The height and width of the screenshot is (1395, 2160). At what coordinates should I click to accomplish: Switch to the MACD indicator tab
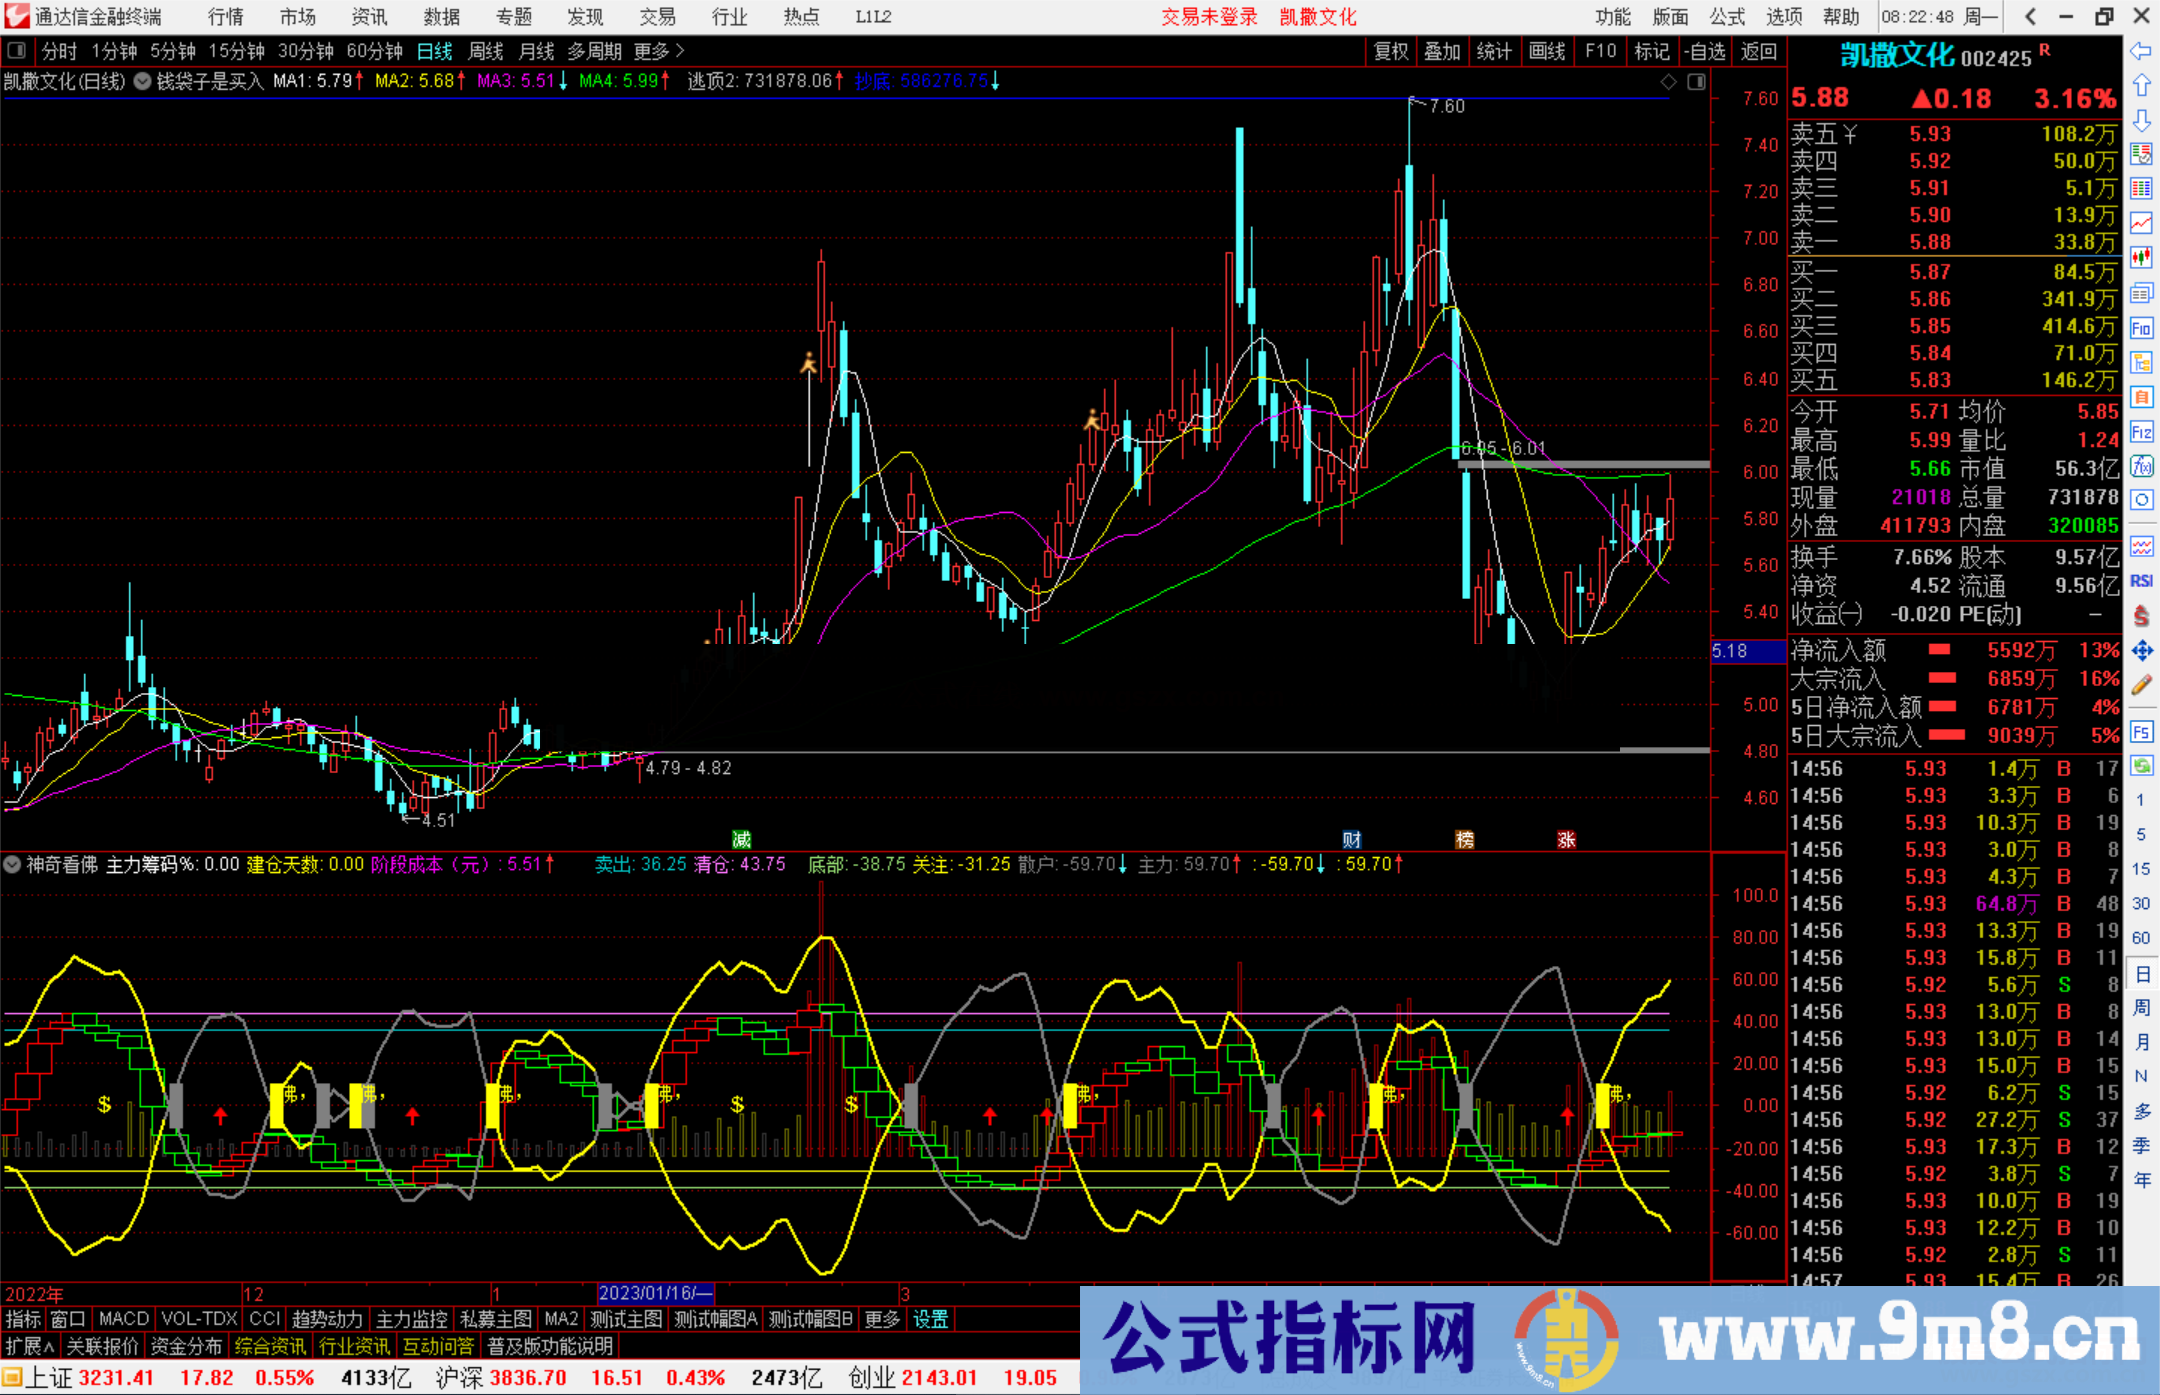pos(123,1319)
